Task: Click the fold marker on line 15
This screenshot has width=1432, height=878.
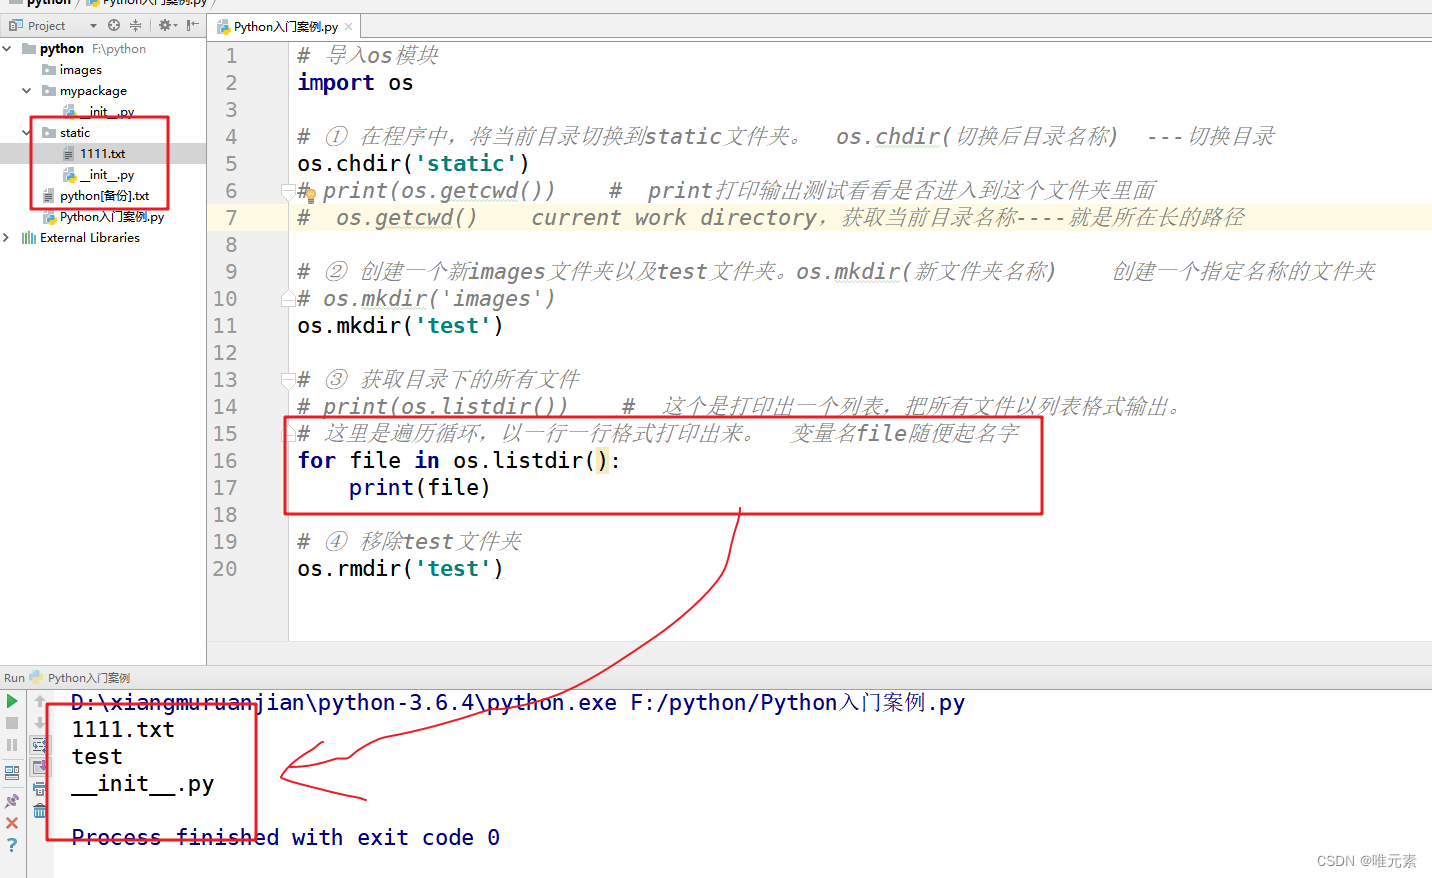Action: pyautogui.click(x=288, y=434)
